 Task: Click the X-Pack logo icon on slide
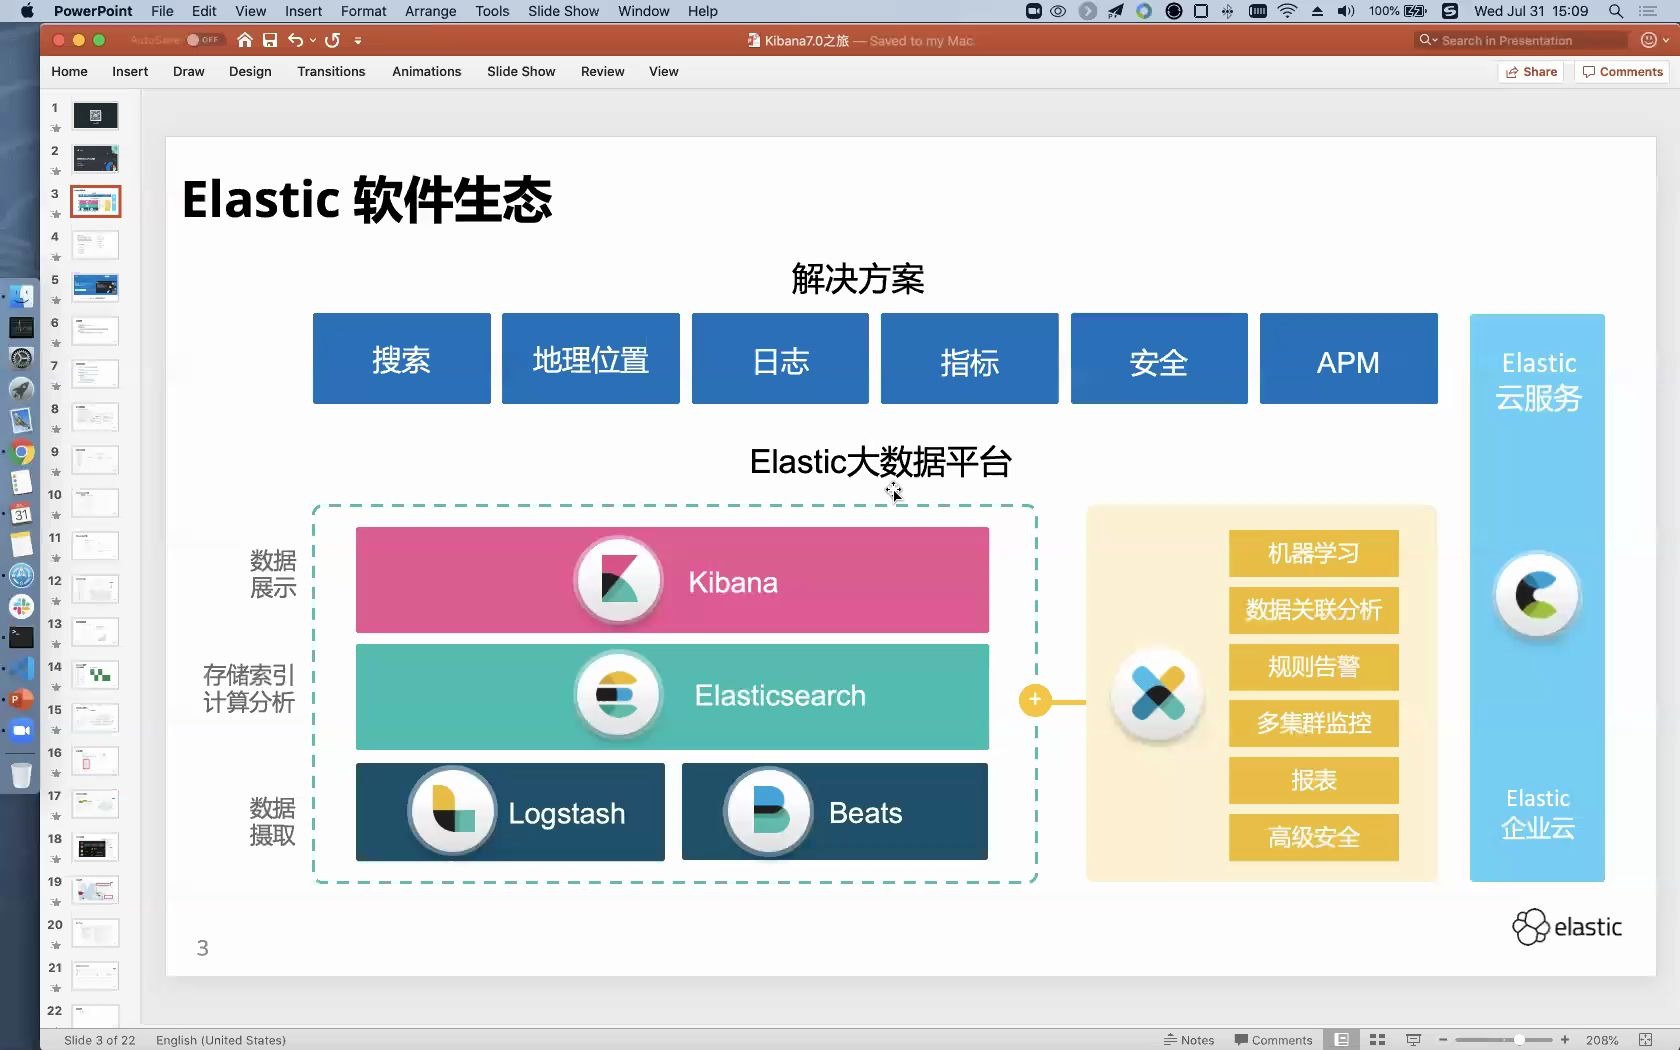pos(1158,695)
